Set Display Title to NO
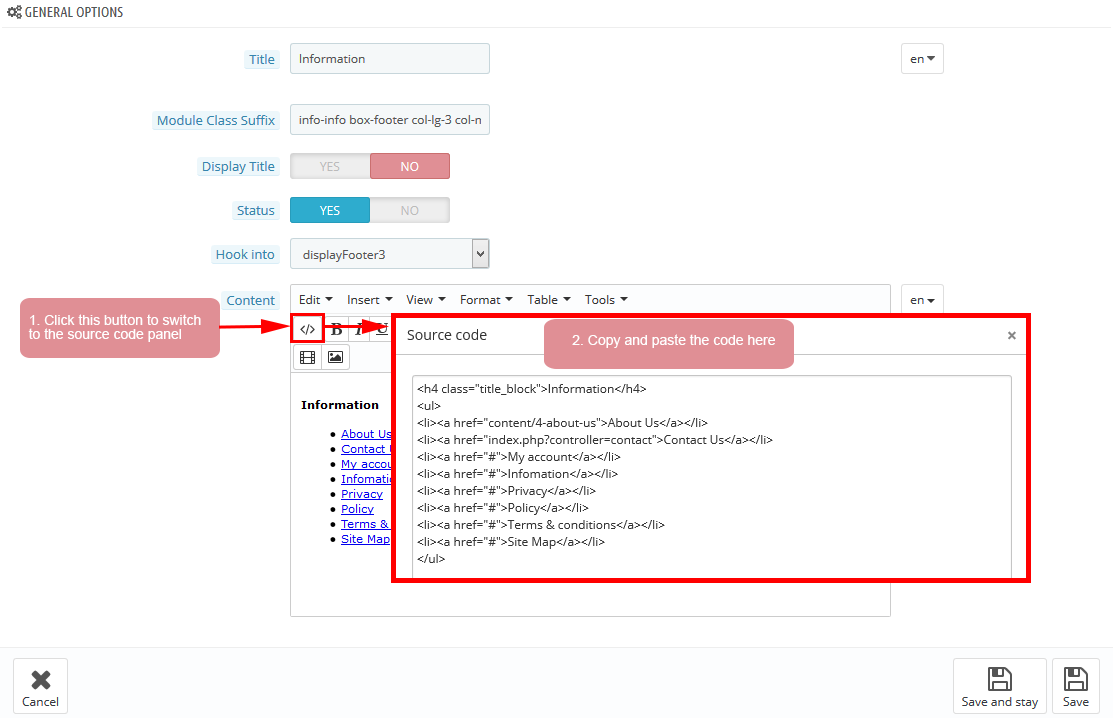1113x718 pixels. pyautogui.click(x=410, y=166)
